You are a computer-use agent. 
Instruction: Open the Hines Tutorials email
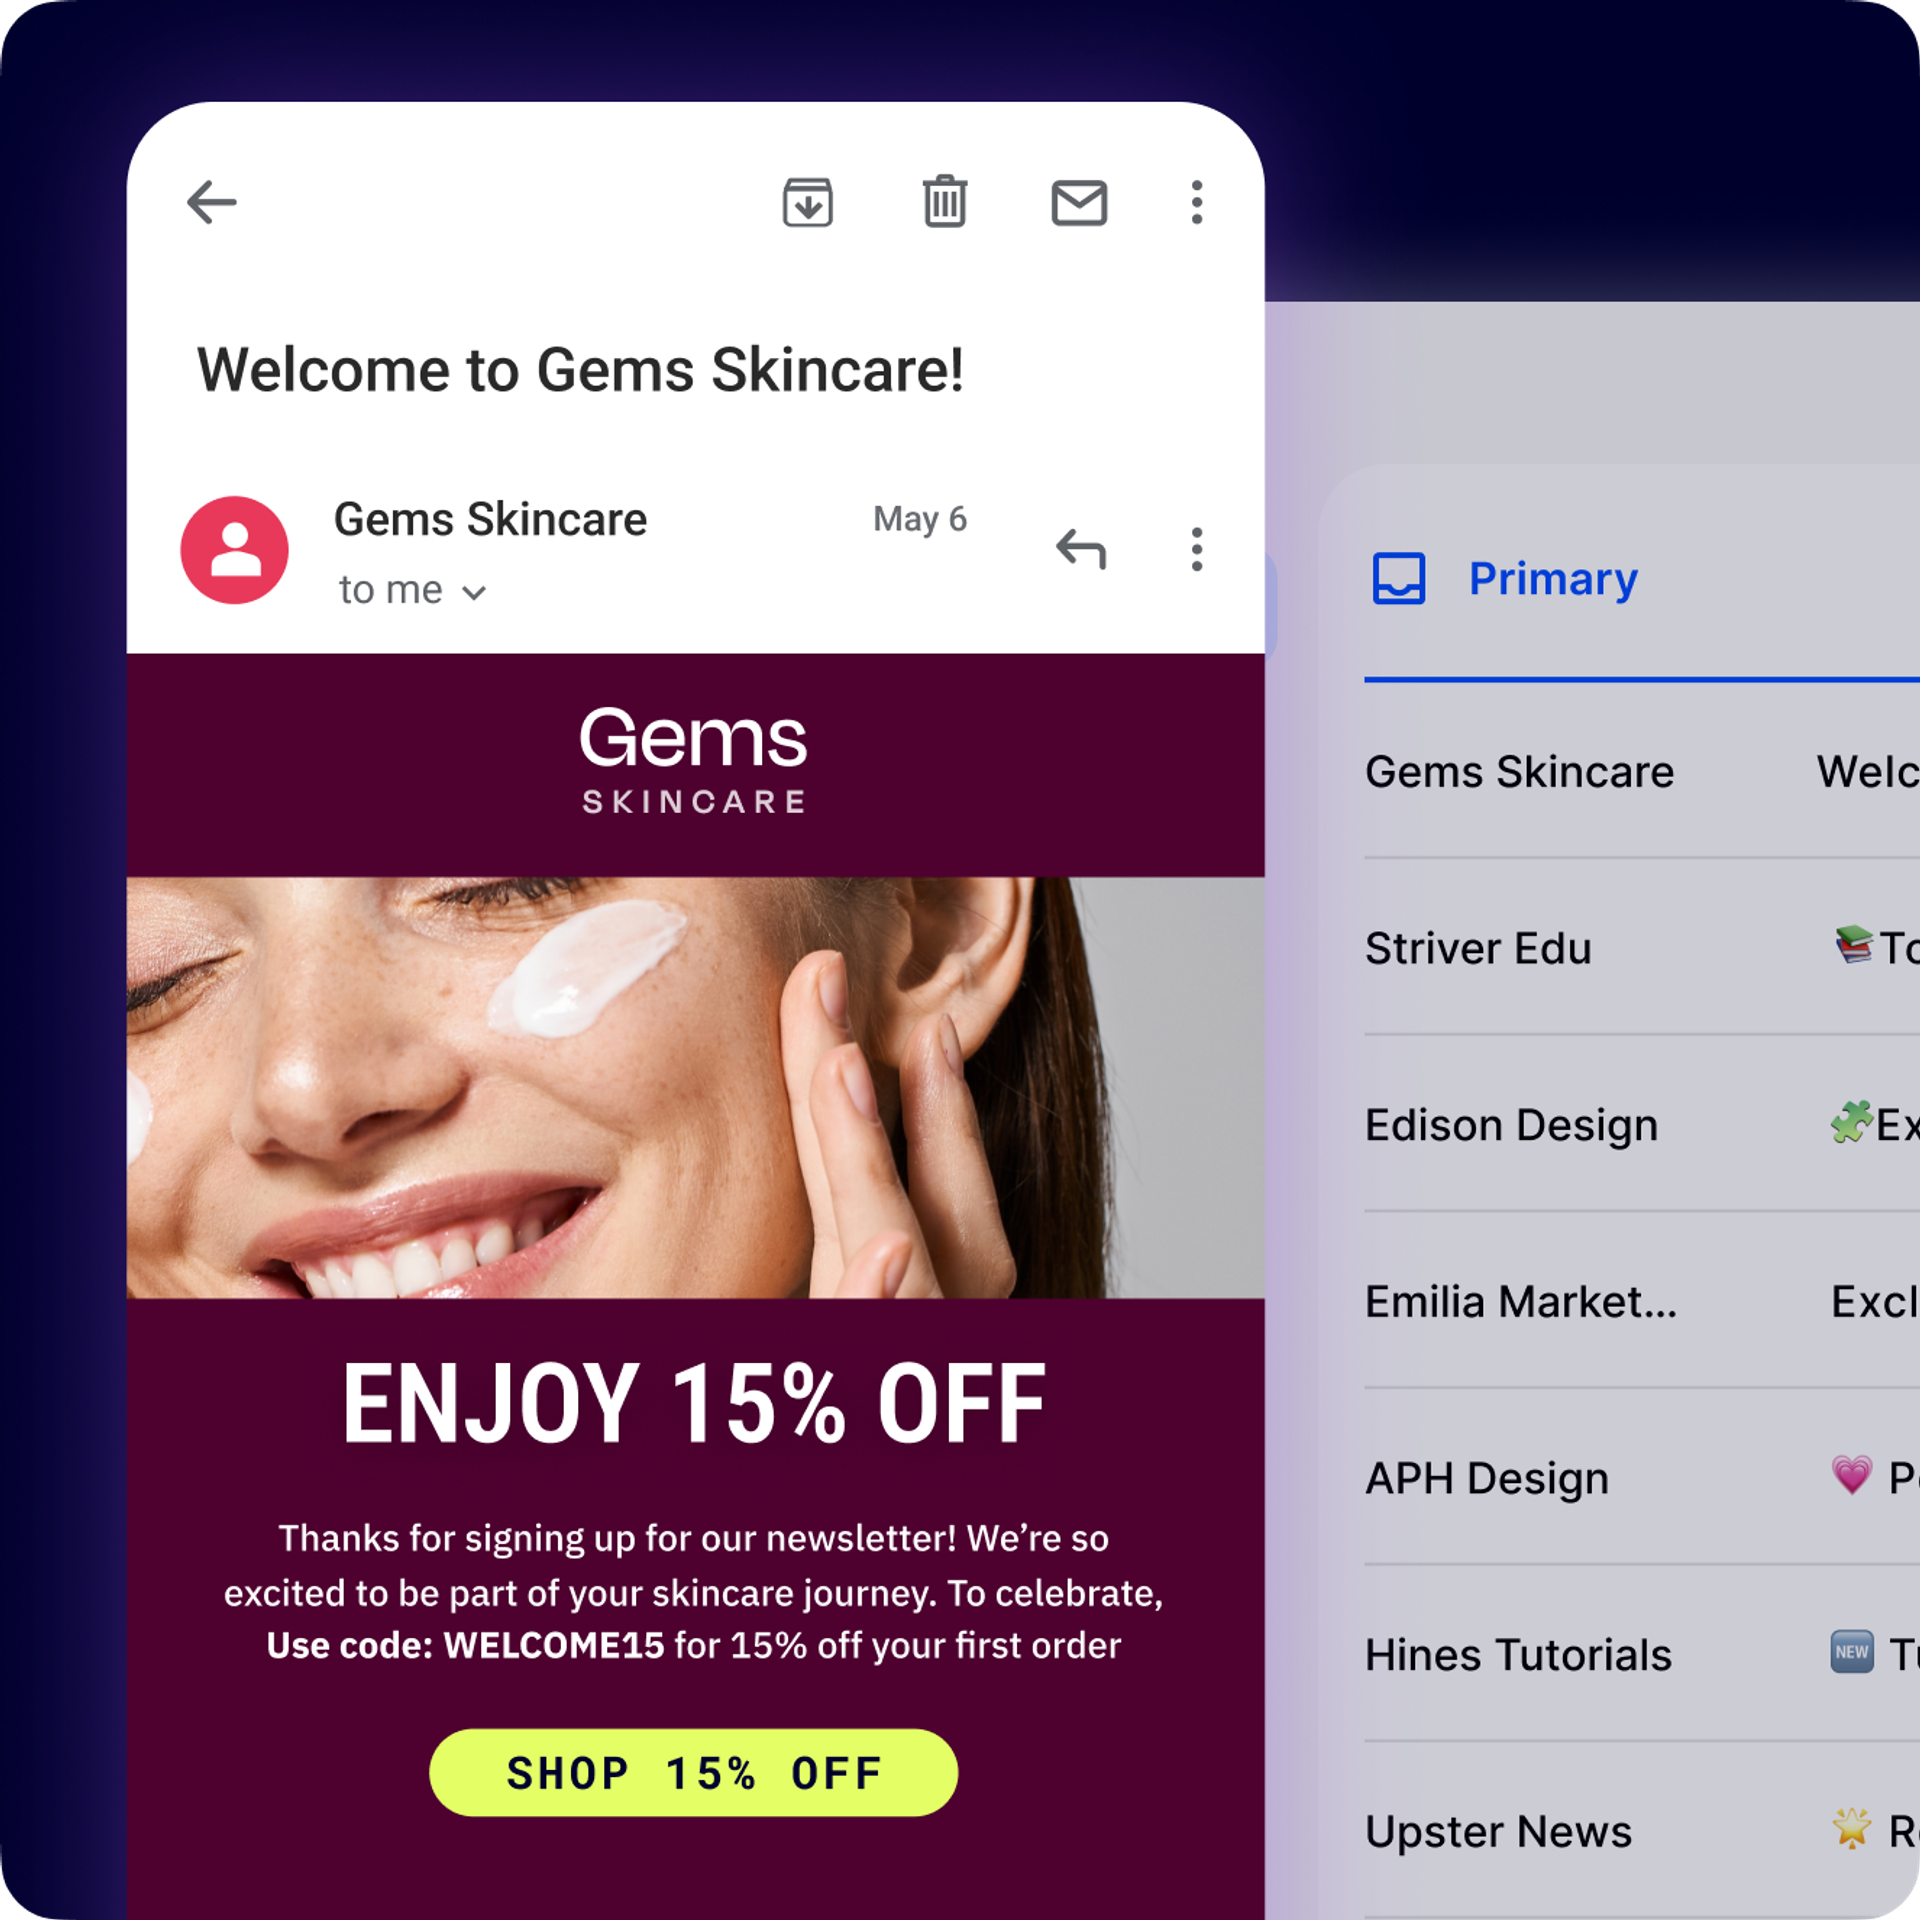1642,1654
